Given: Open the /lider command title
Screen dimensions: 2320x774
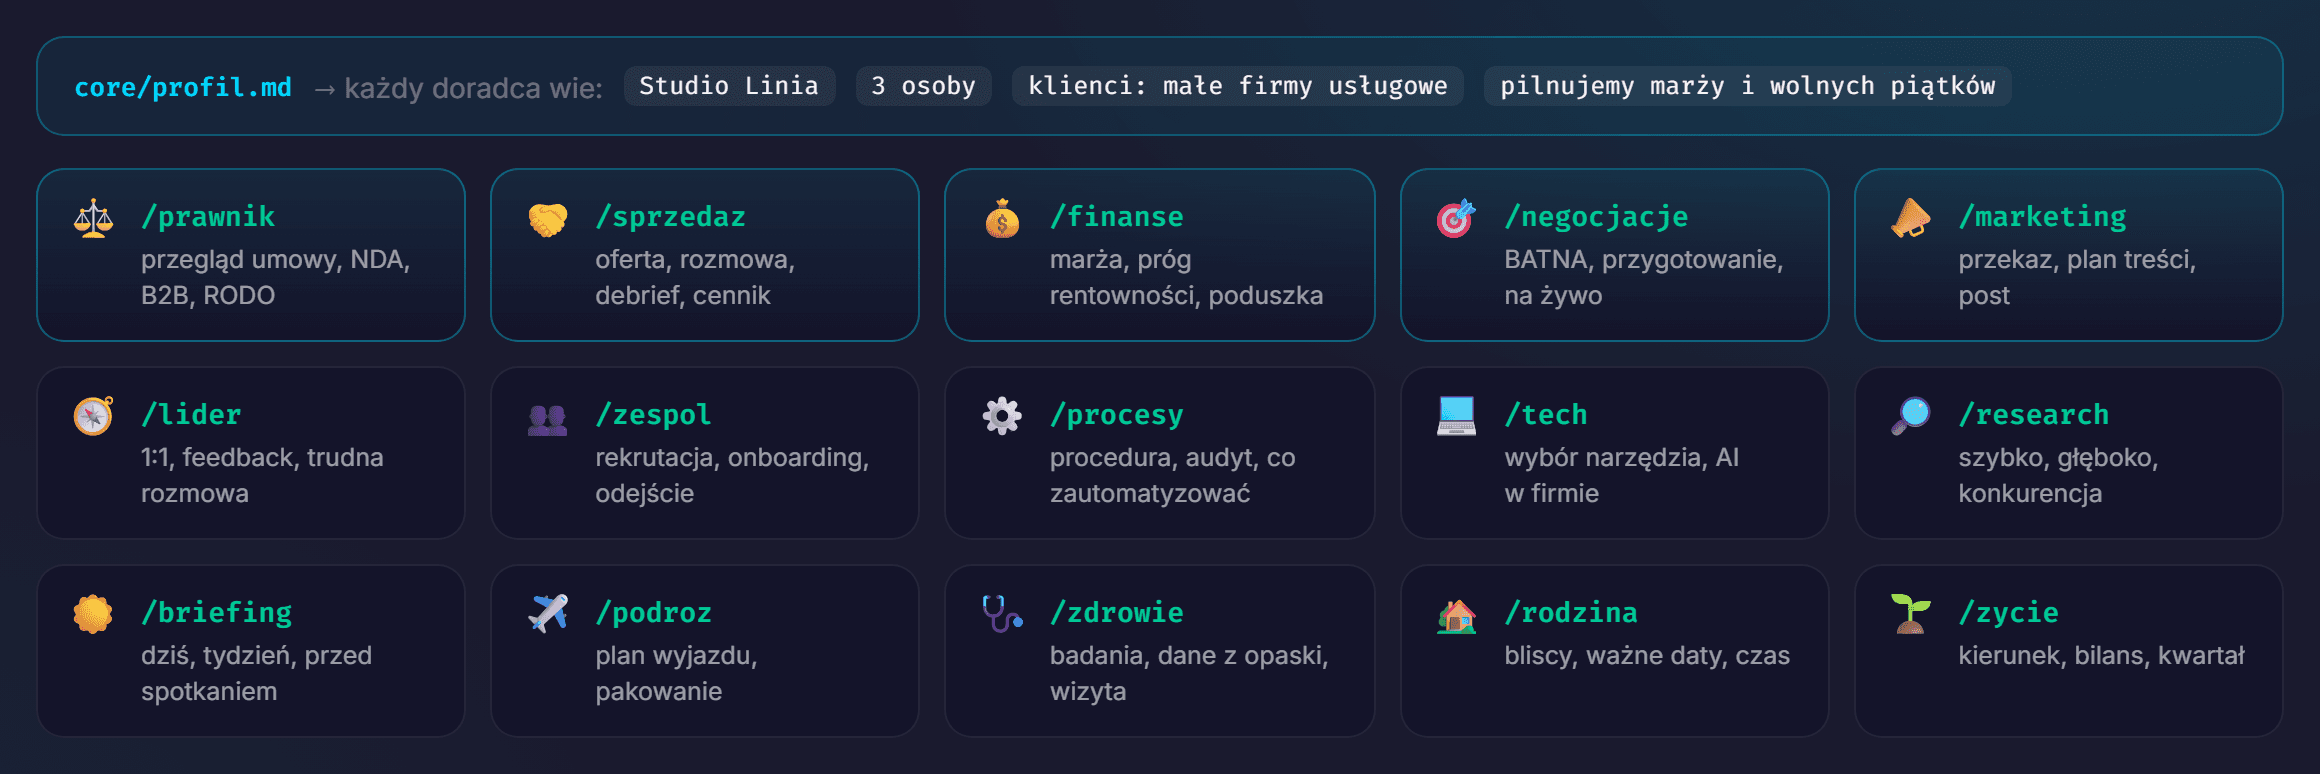Looking at the screenshot, I should coord(191,414).
